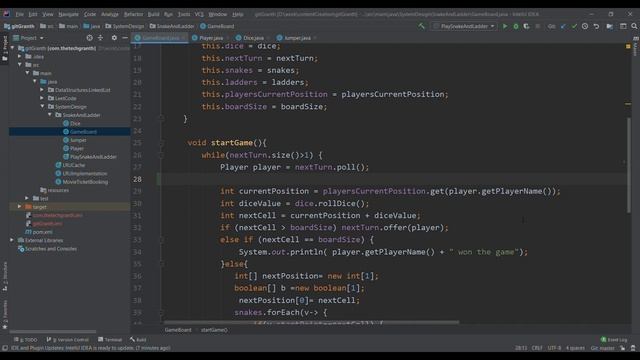The height and width of the screenshot is (360, 640).
Task: Click SystemDesign in the navigation breadcrumb
Action: click(124, 26)
